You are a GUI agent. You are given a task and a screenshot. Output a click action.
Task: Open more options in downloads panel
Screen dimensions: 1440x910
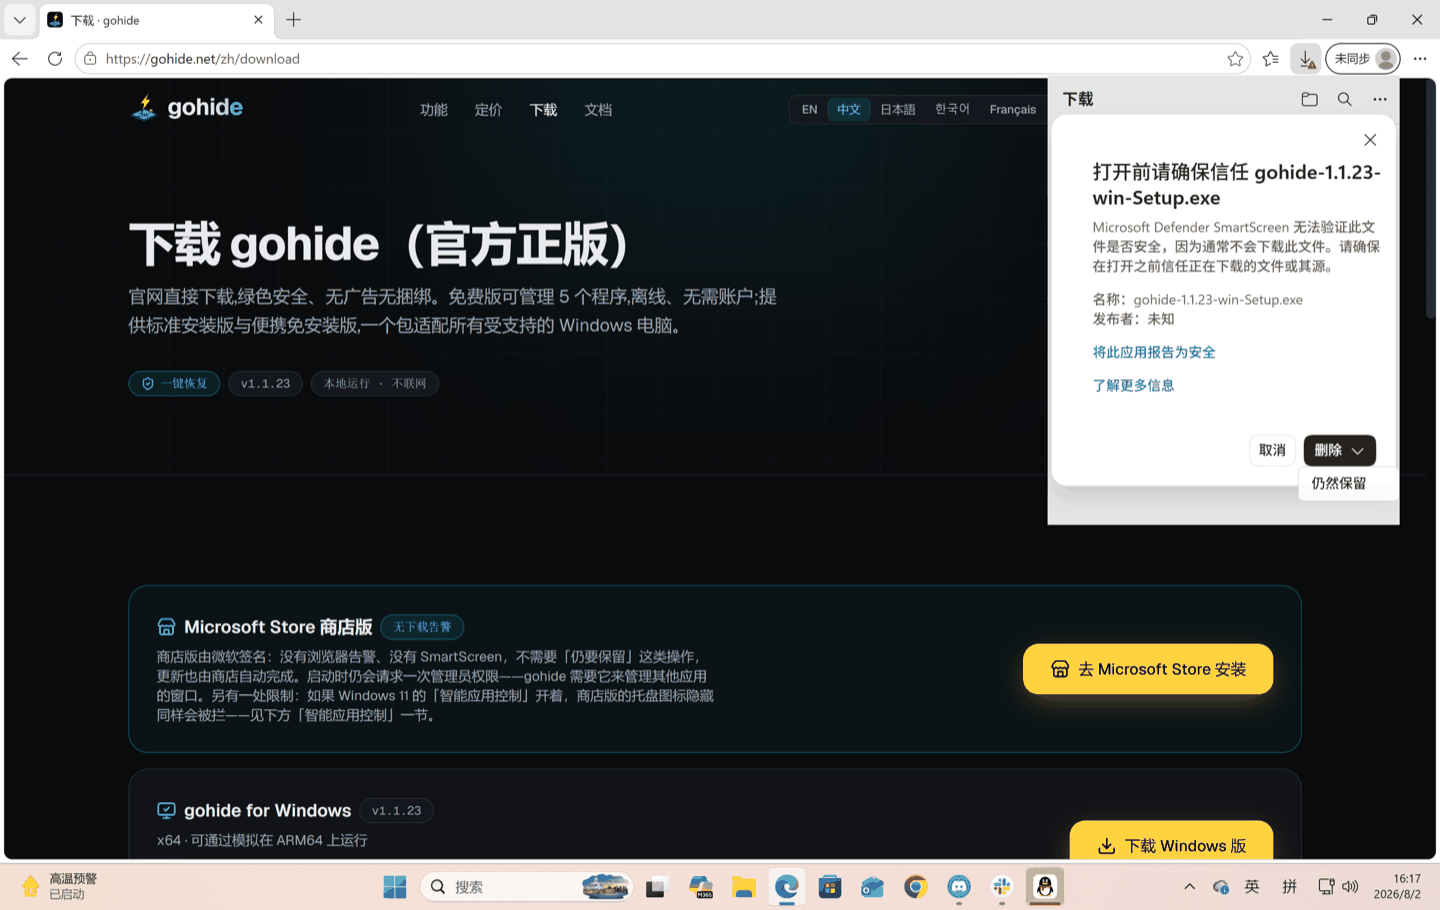(x=1380, y=99)
